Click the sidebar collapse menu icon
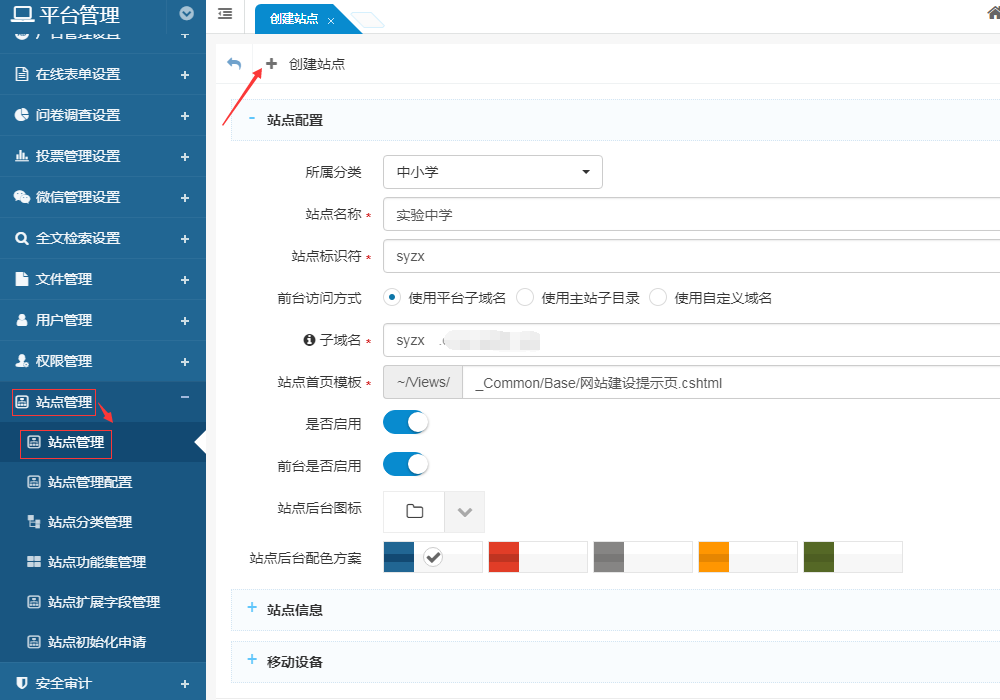 (225, 14)
